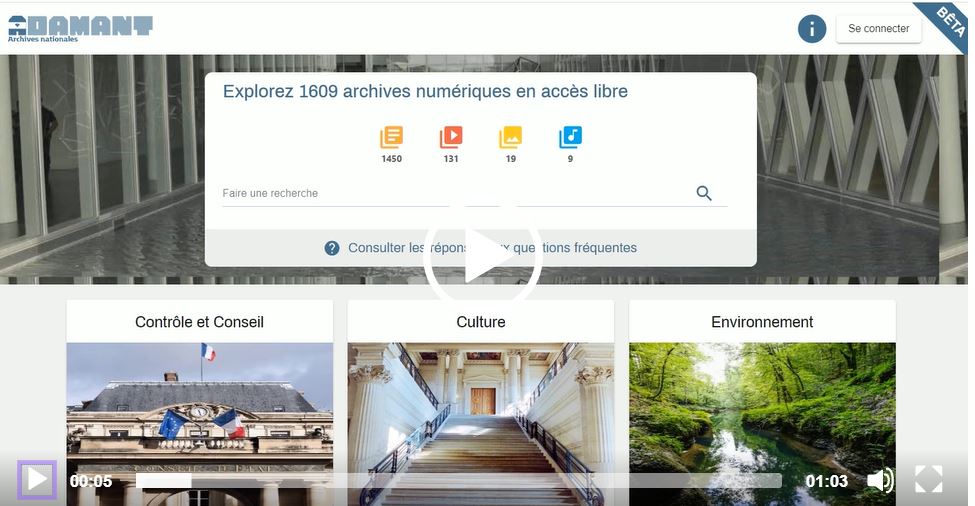The width and height of the screenshot is (975, 506).
Task: Filter by video archives icon (131)
Action: [x=451, y=137]
